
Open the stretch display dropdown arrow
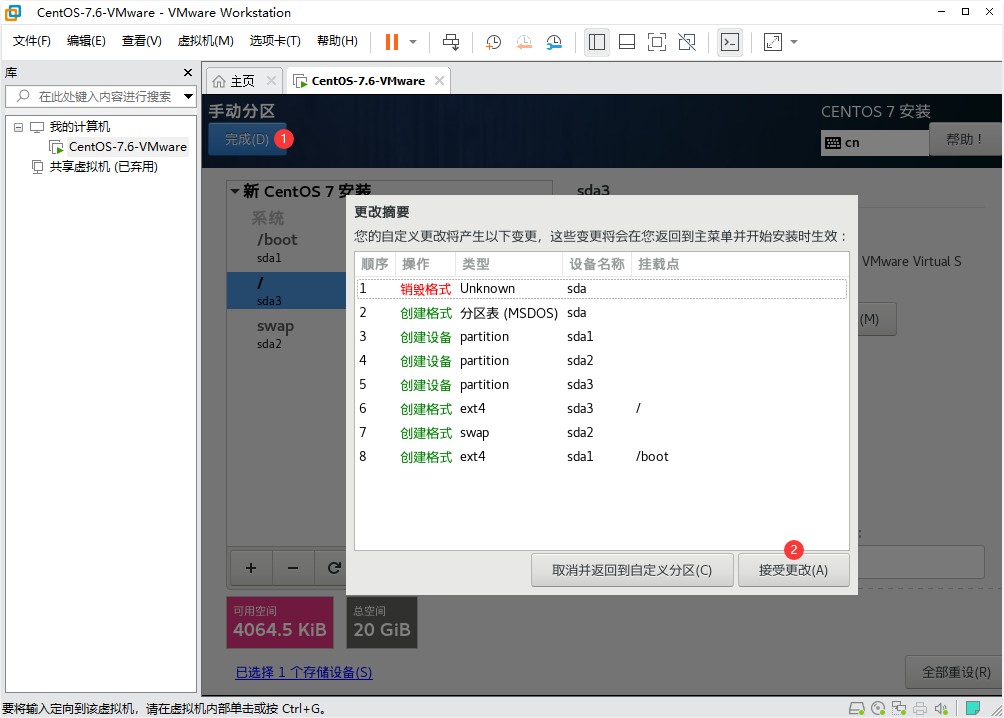794,42
